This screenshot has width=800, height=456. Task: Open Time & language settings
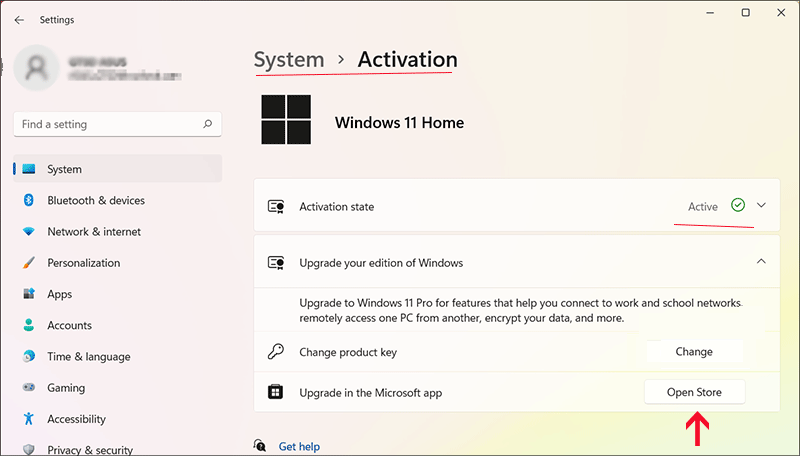[118, 356]
